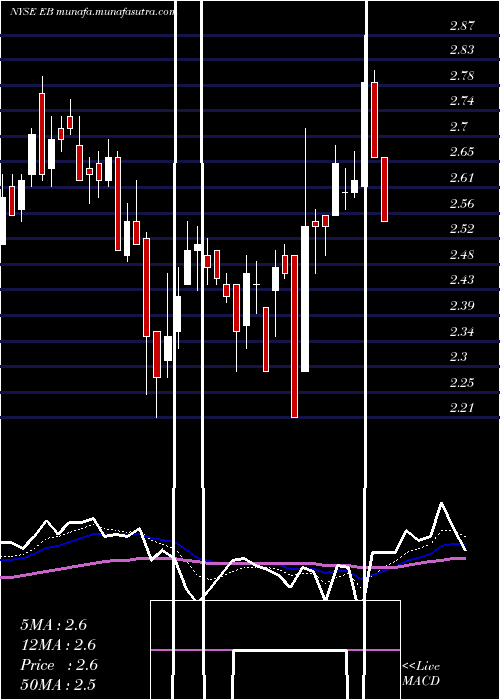The height and width of the screenshot is (700, 500).
Task: Click the 50MA : 2.5 readout
Action: 58,685
